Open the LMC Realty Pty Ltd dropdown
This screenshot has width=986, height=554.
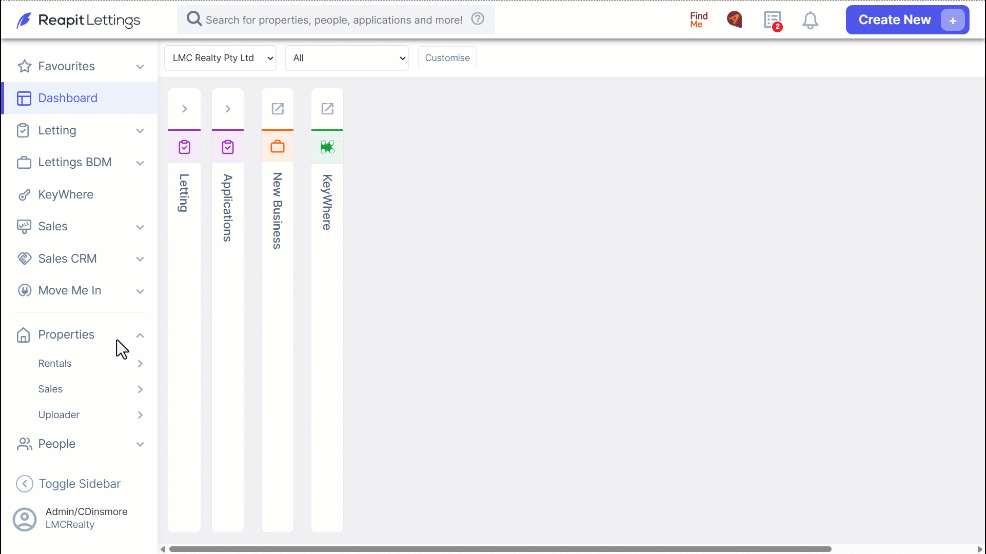click(220, 58)
